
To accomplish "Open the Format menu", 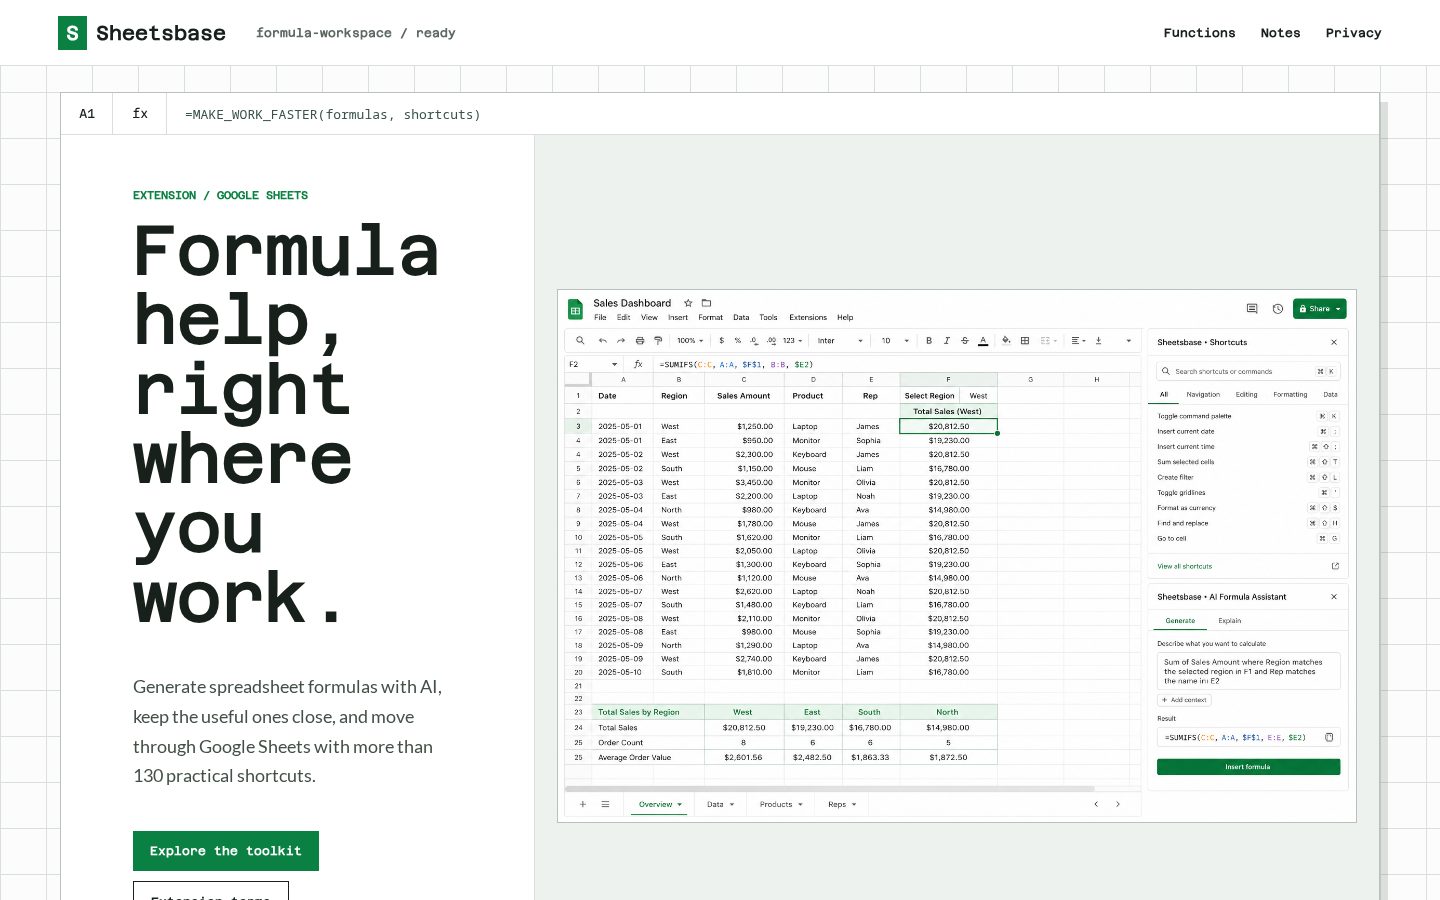I will [710, 317].
